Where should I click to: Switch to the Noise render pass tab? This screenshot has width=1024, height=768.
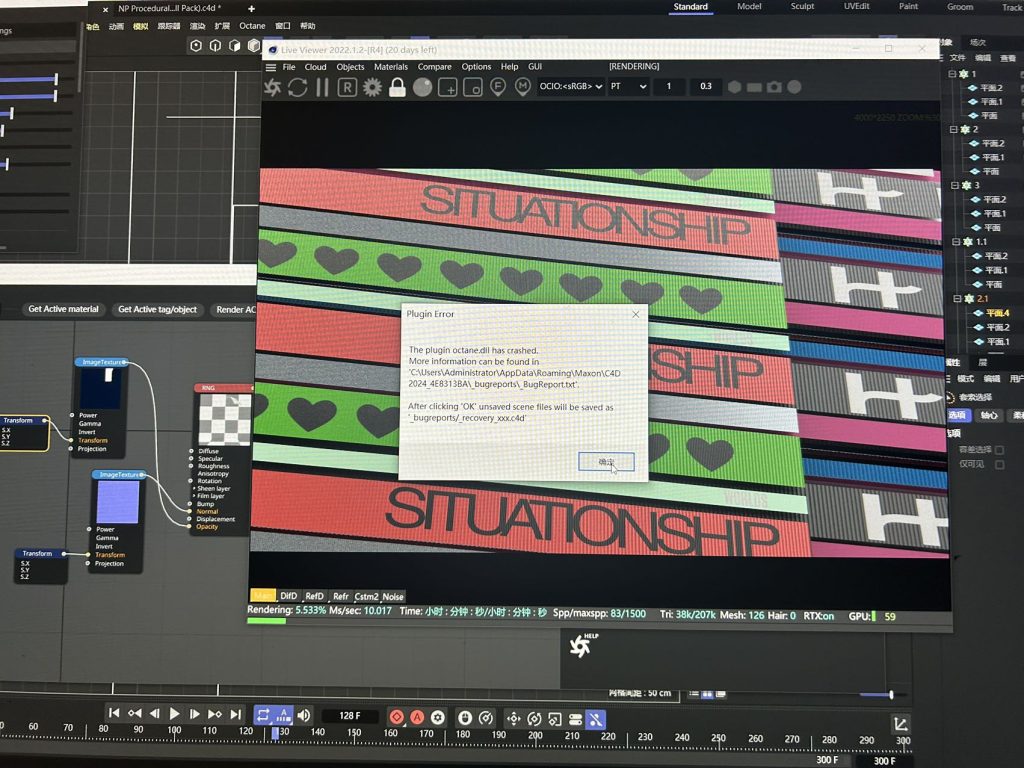[392, 596]
